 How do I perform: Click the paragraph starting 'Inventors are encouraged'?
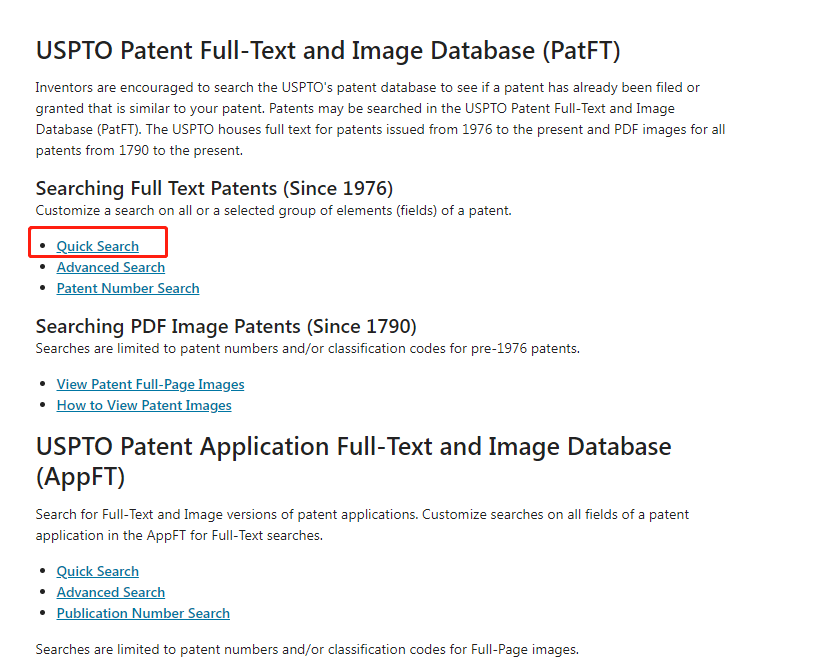pos(380,119)
